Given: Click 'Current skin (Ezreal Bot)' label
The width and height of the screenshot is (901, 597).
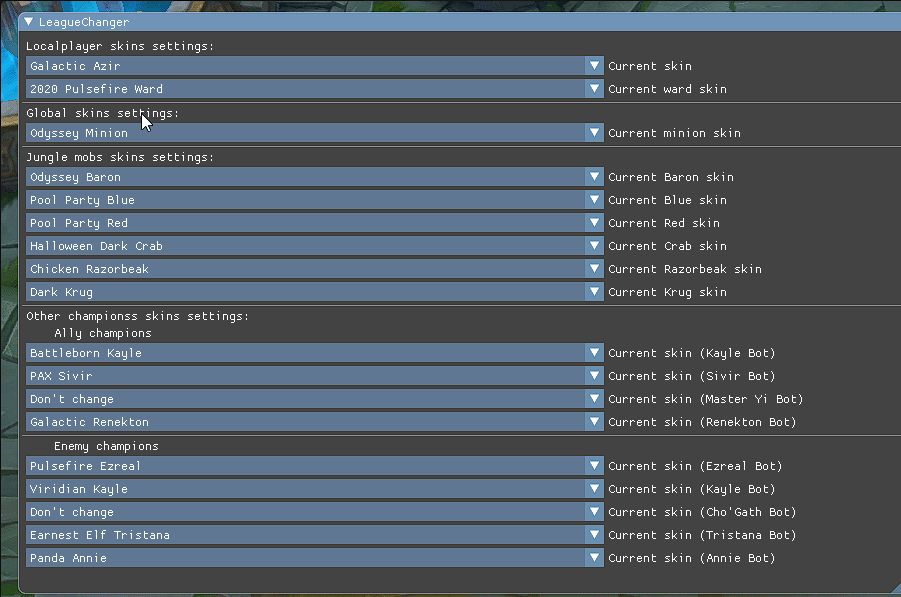Looking at the screenshot, I should point(695,467).
